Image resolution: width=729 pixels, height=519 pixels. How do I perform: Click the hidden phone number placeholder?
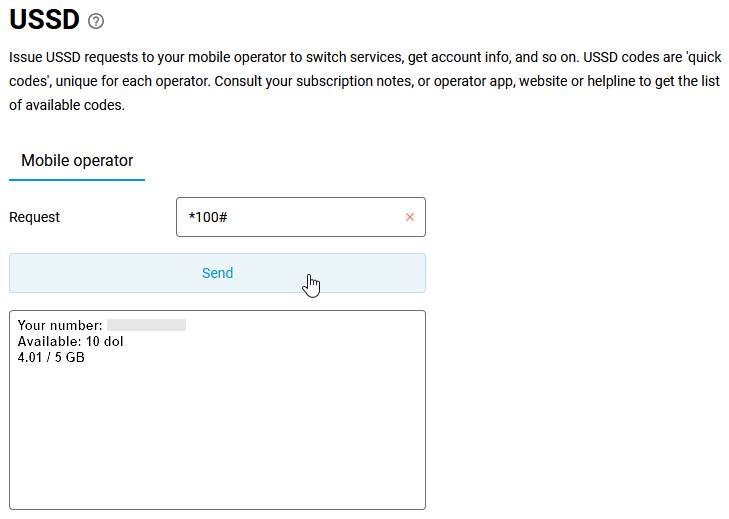(146, 325)
